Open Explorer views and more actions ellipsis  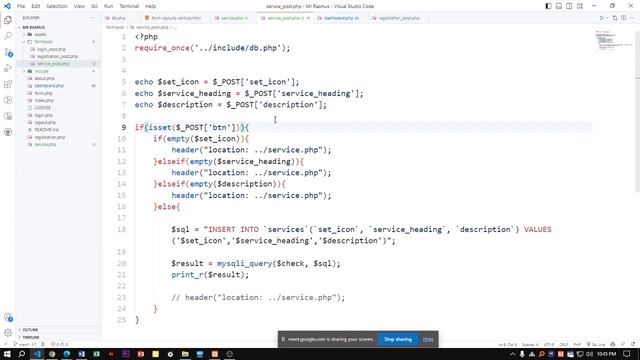tap(93, 18)
